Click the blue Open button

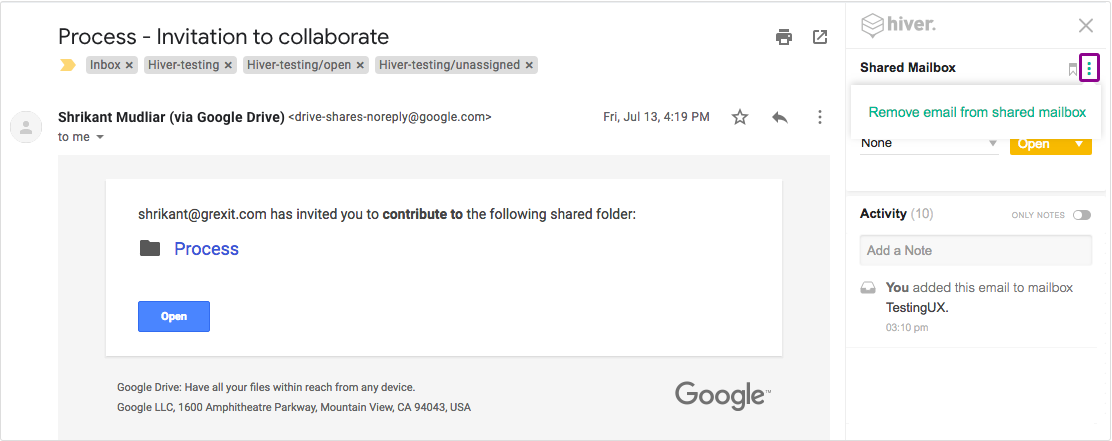pos(174,316)
